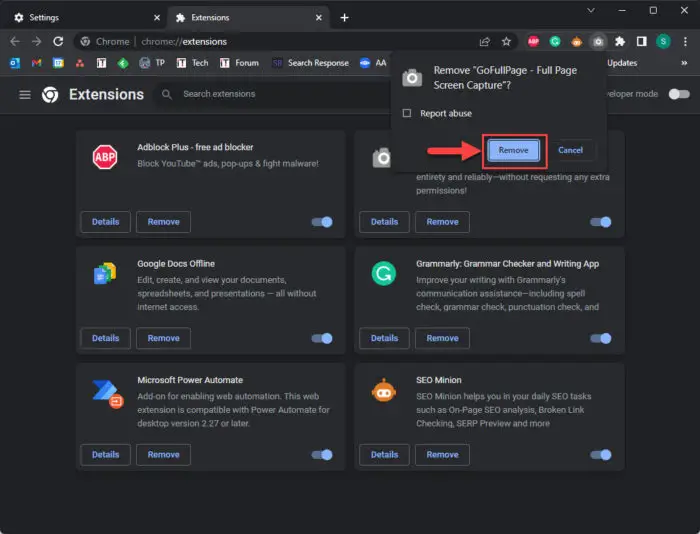Show more bookmarks via the overflow chevron
700x534 pixels.
point(684,63)
